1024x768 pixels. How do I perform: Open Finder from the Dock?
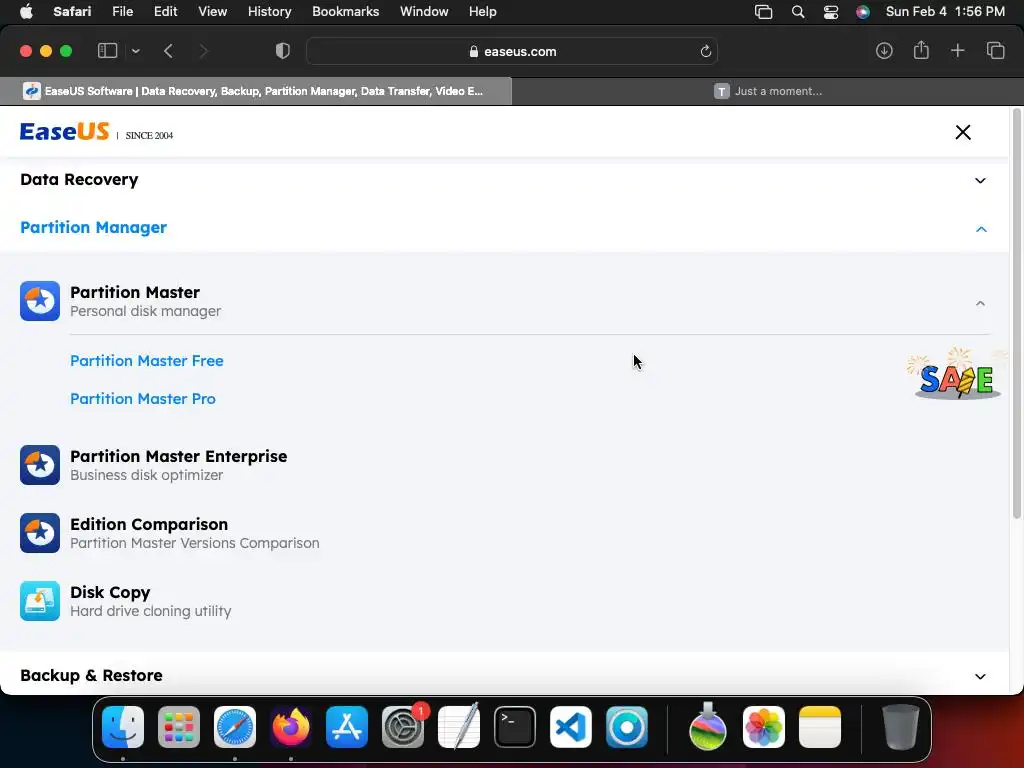pyautogui.click(x=123, y=727)
